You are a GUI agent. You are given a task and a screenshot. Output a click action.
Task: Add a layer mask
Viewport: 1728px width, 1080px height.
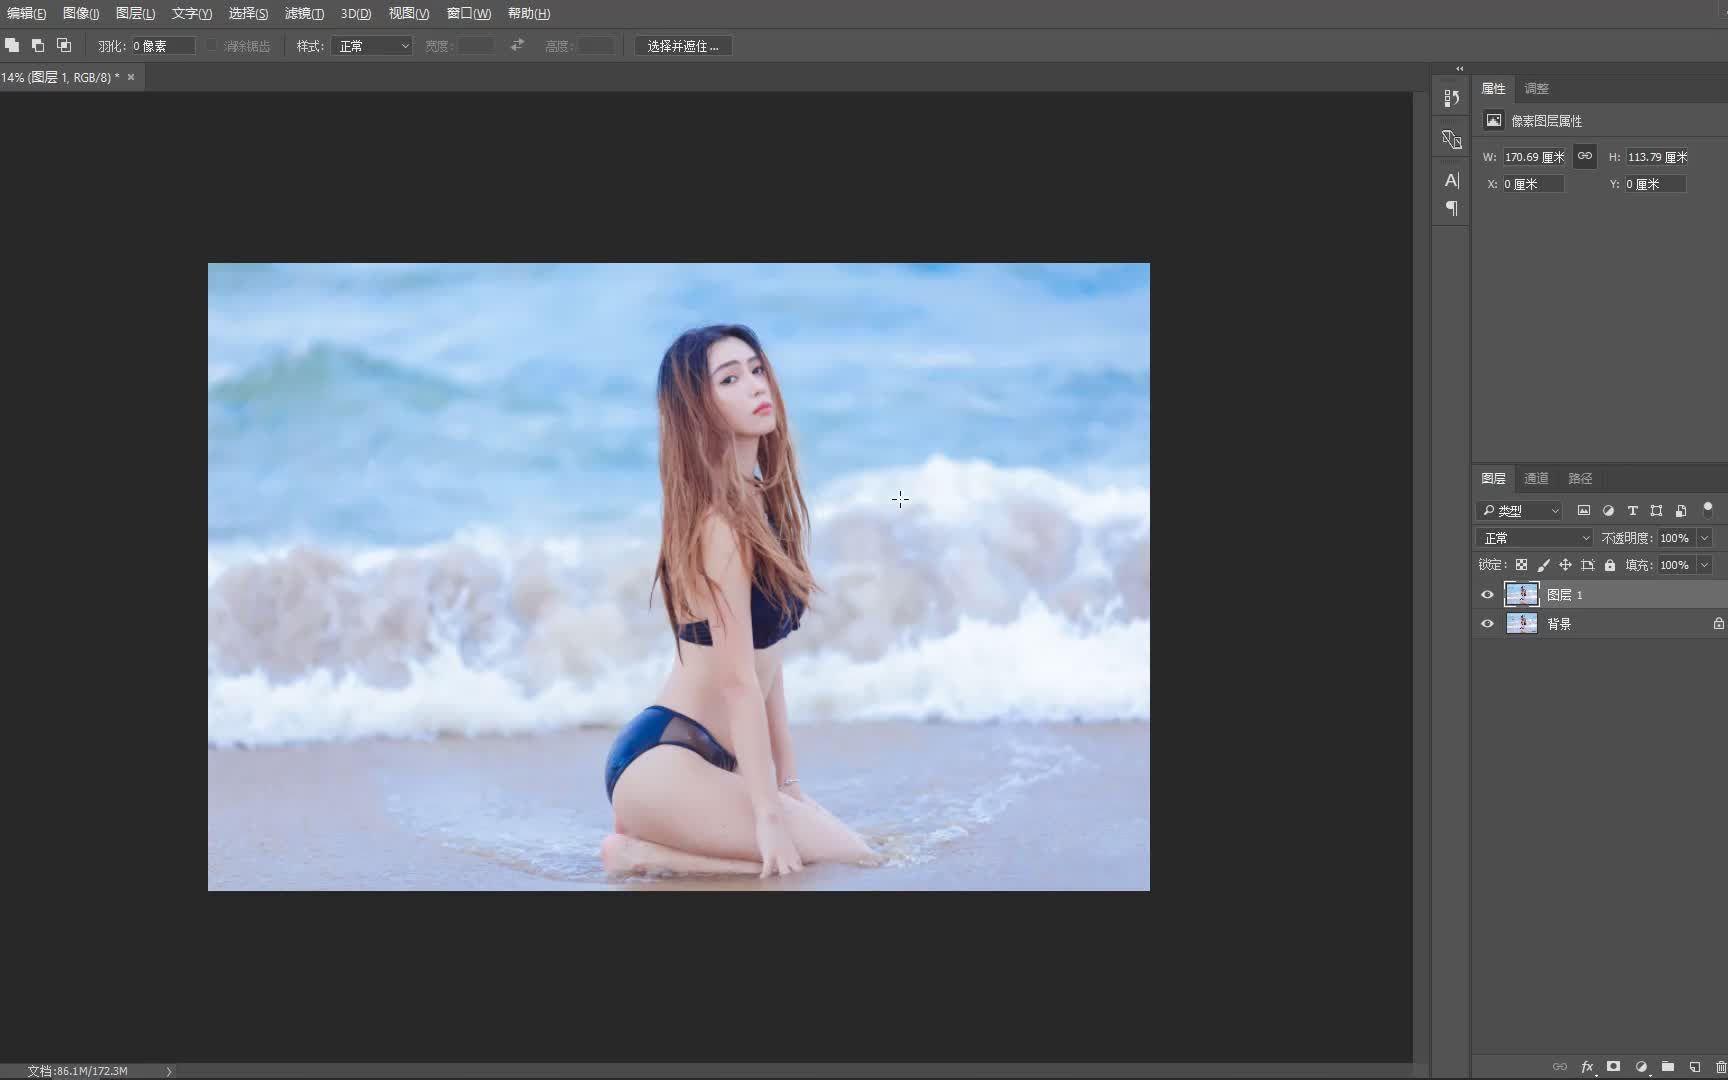(1613, 1067)
